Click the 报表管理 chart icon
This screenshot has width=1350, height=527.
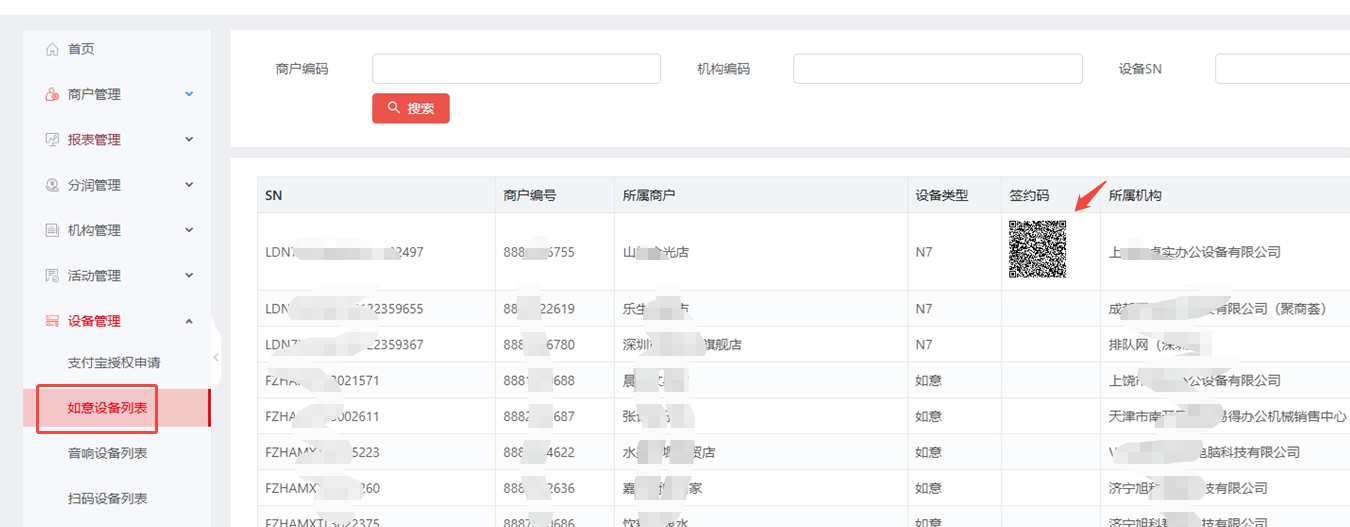pyautogui.click(x=52, y=140)
